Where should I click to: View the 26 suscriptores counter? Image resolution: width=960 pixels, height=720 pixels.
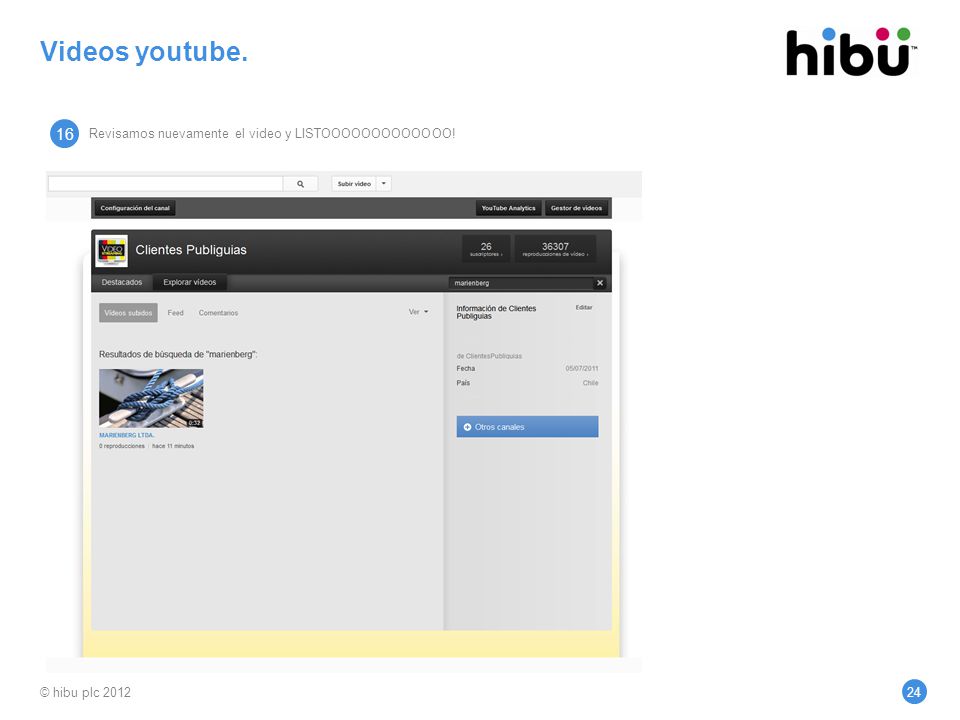(x=486, y=249)
